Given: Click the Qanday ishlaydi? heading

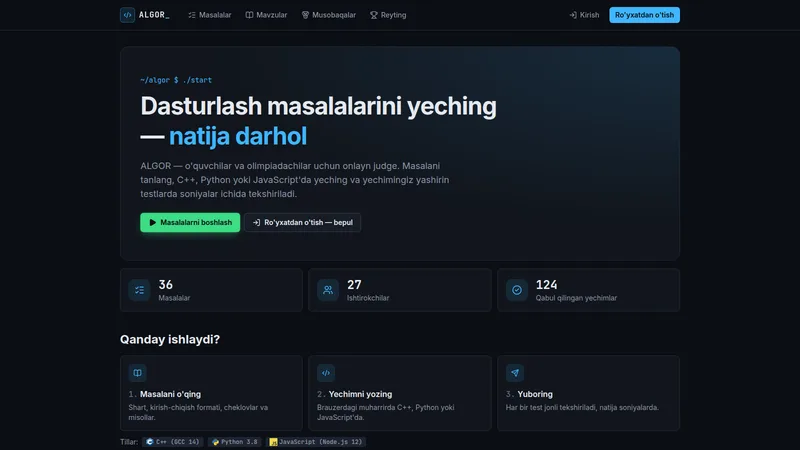Looking at the screenshot, I should (170, 339).
